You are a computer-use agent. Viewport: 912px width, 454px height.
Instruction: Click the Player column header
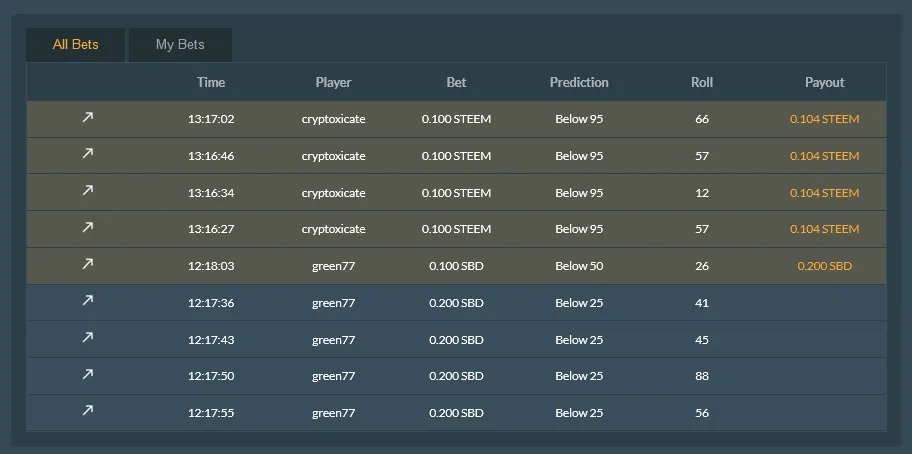coord(333,82)
